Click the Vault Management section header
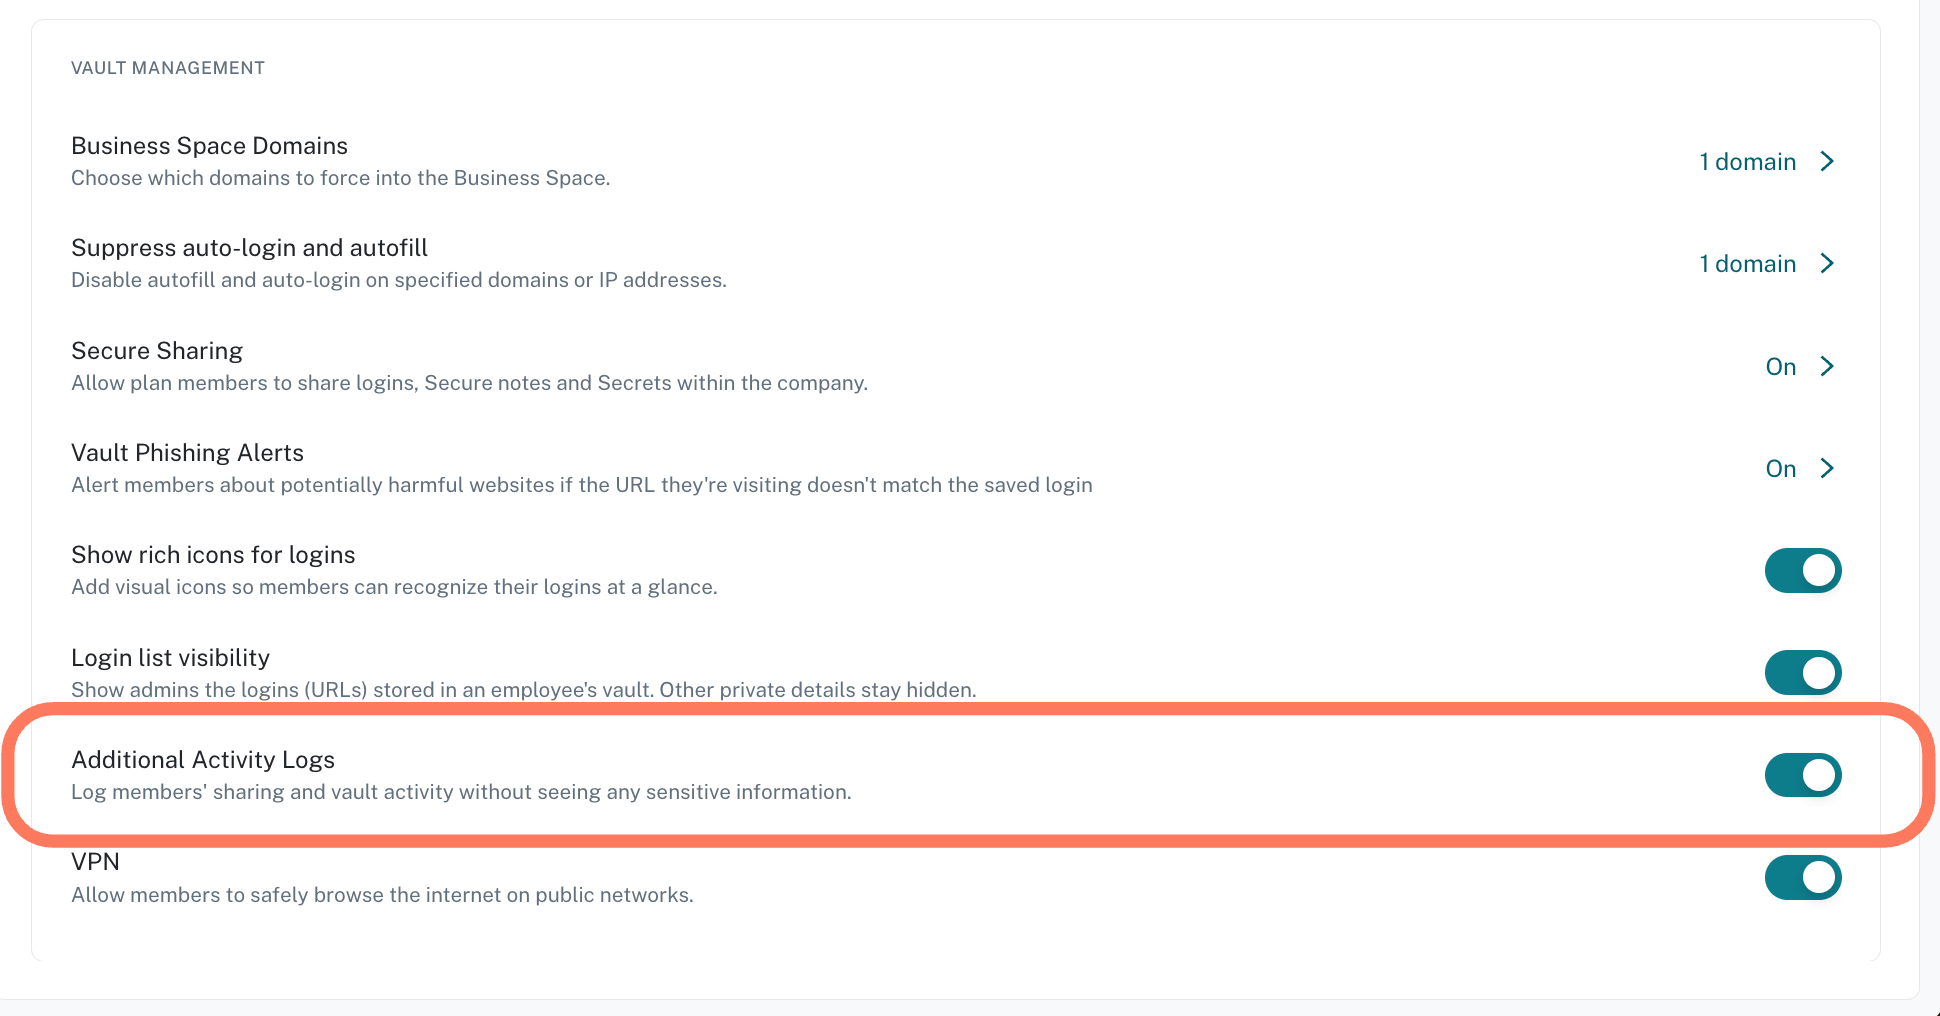This screenshot has height=1016, width=1940. [x=168, y=68]
